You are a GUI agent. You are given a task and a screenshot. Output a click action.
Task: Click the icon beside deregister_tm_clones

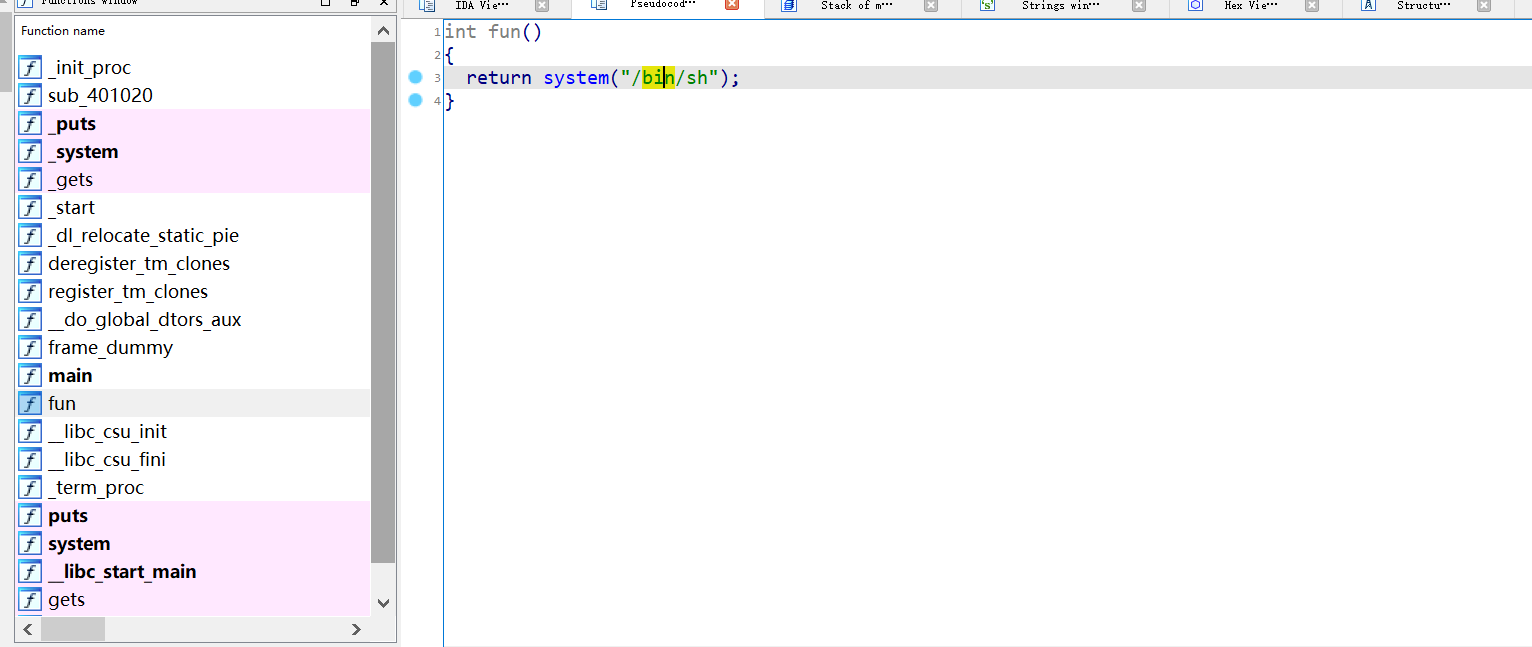click(x=31, y=263)
